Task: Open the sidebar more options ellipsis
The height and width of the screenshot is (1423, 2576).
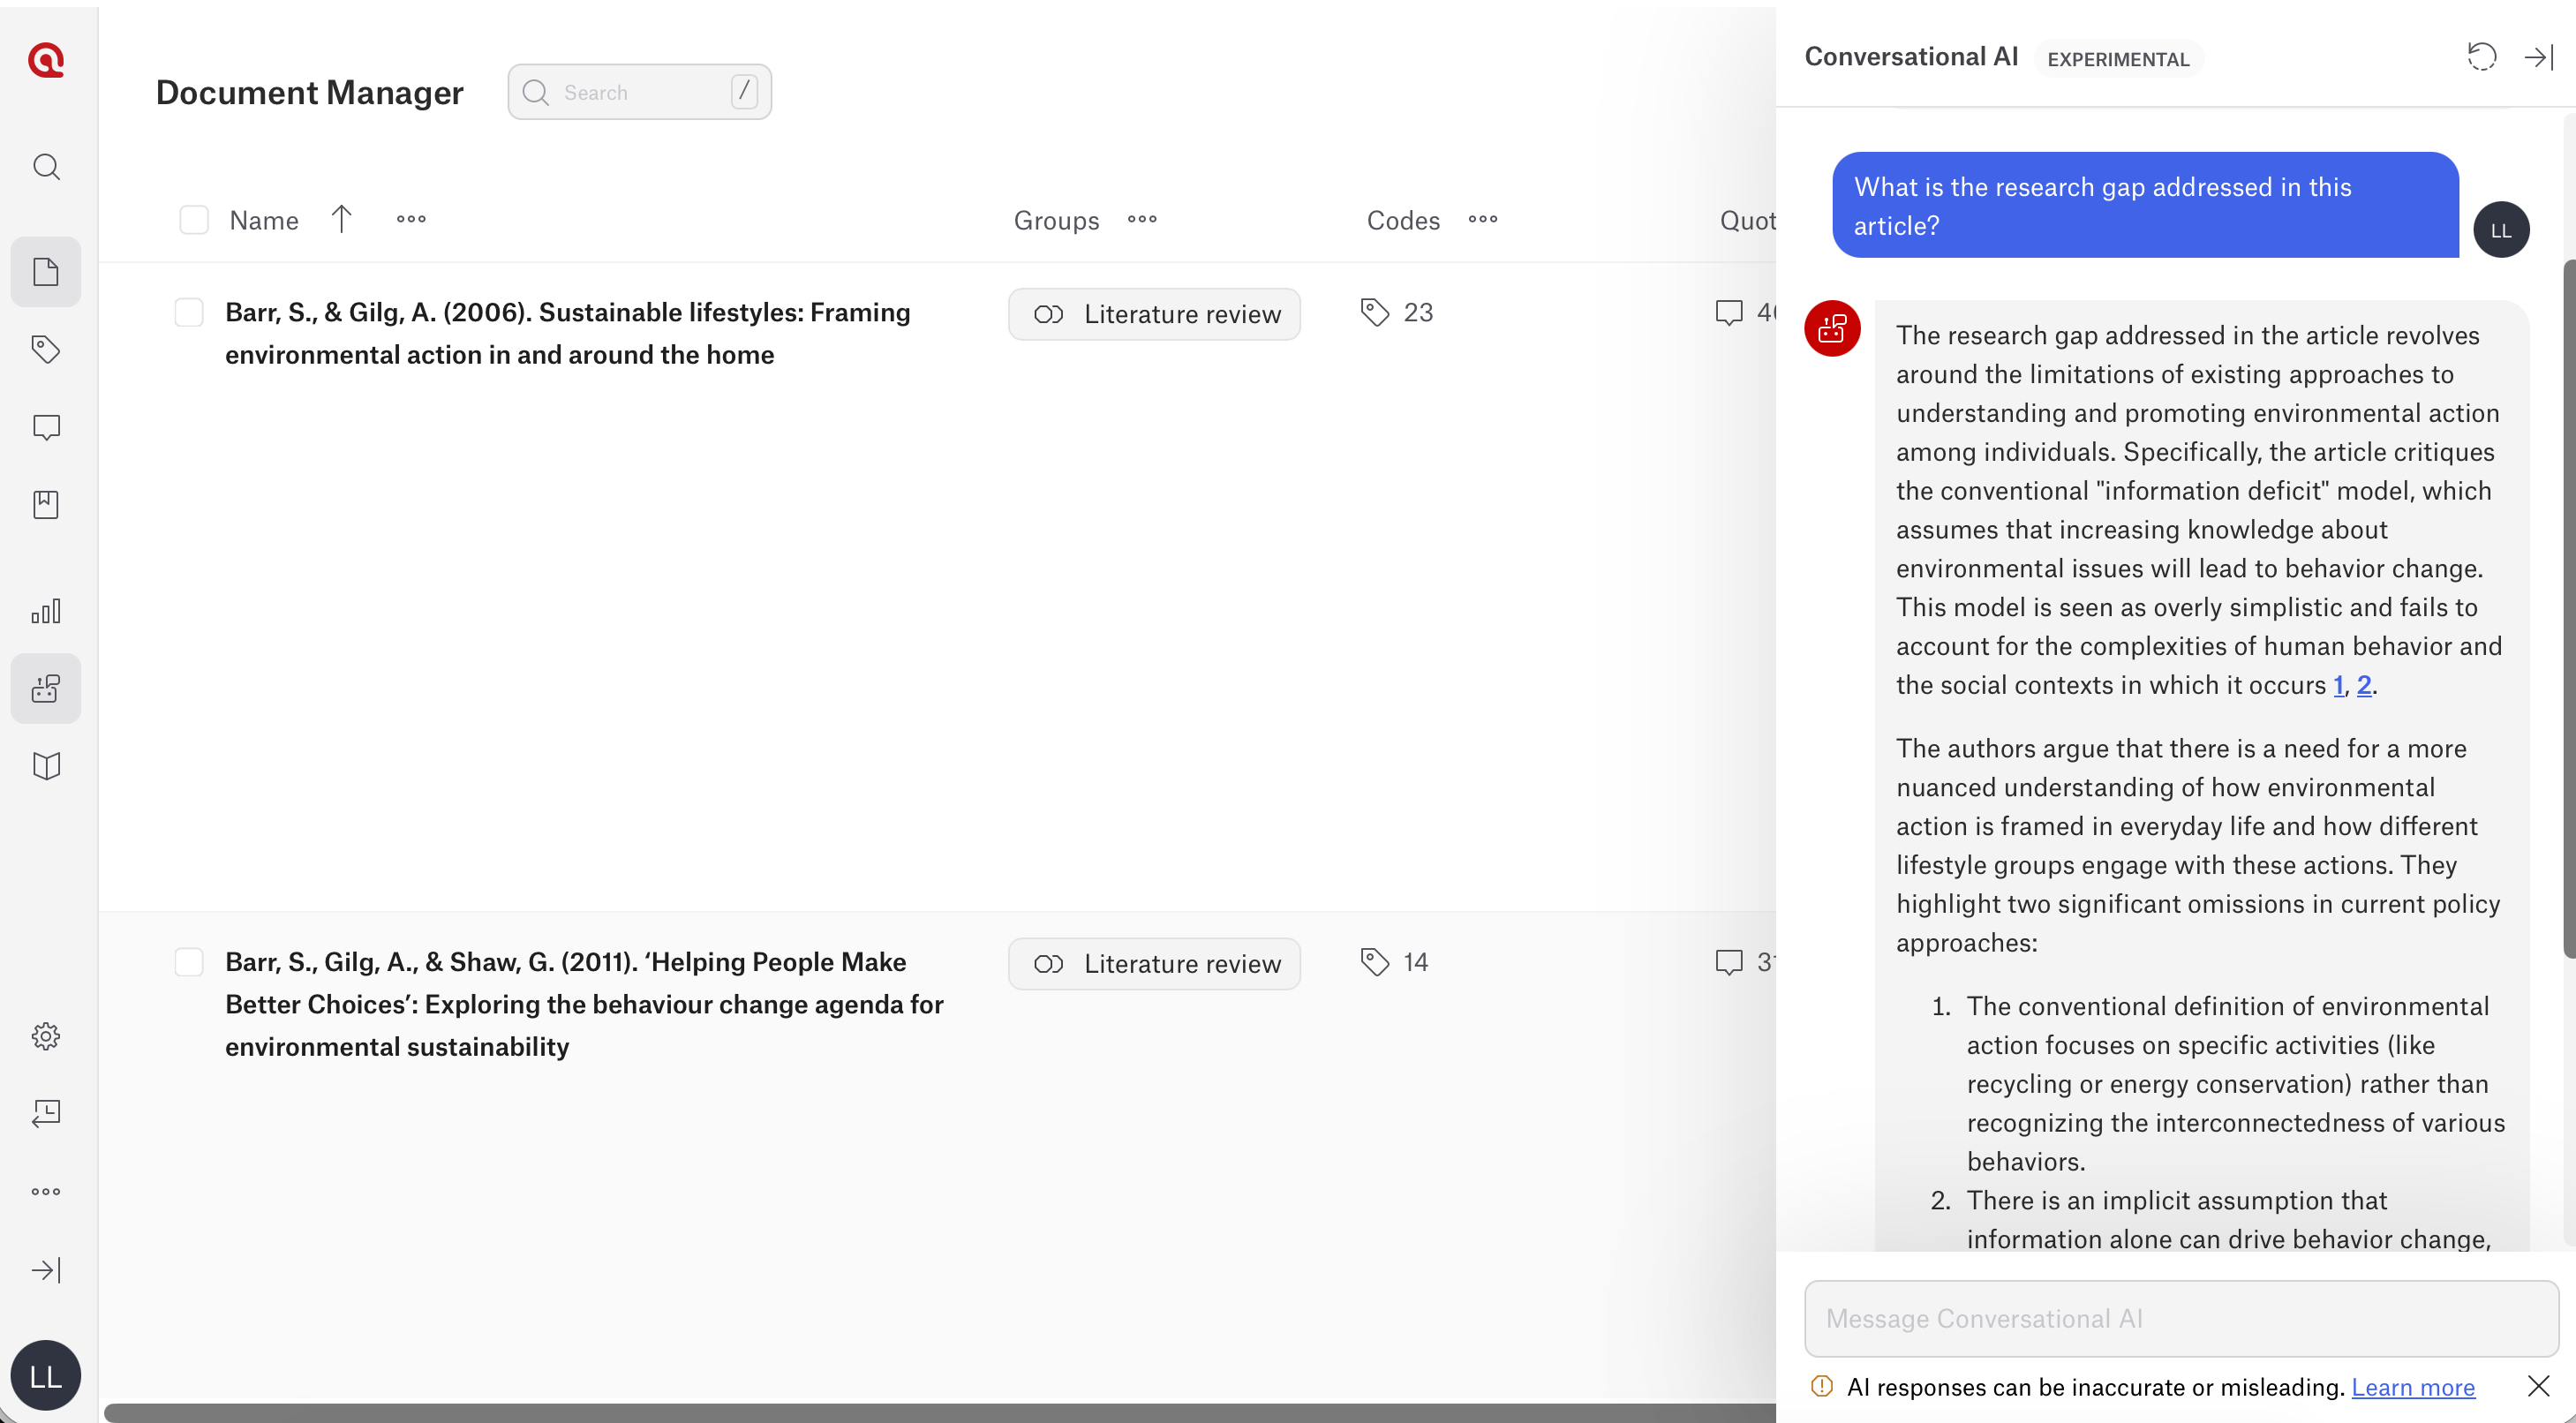Action: tap(46, 1191)
